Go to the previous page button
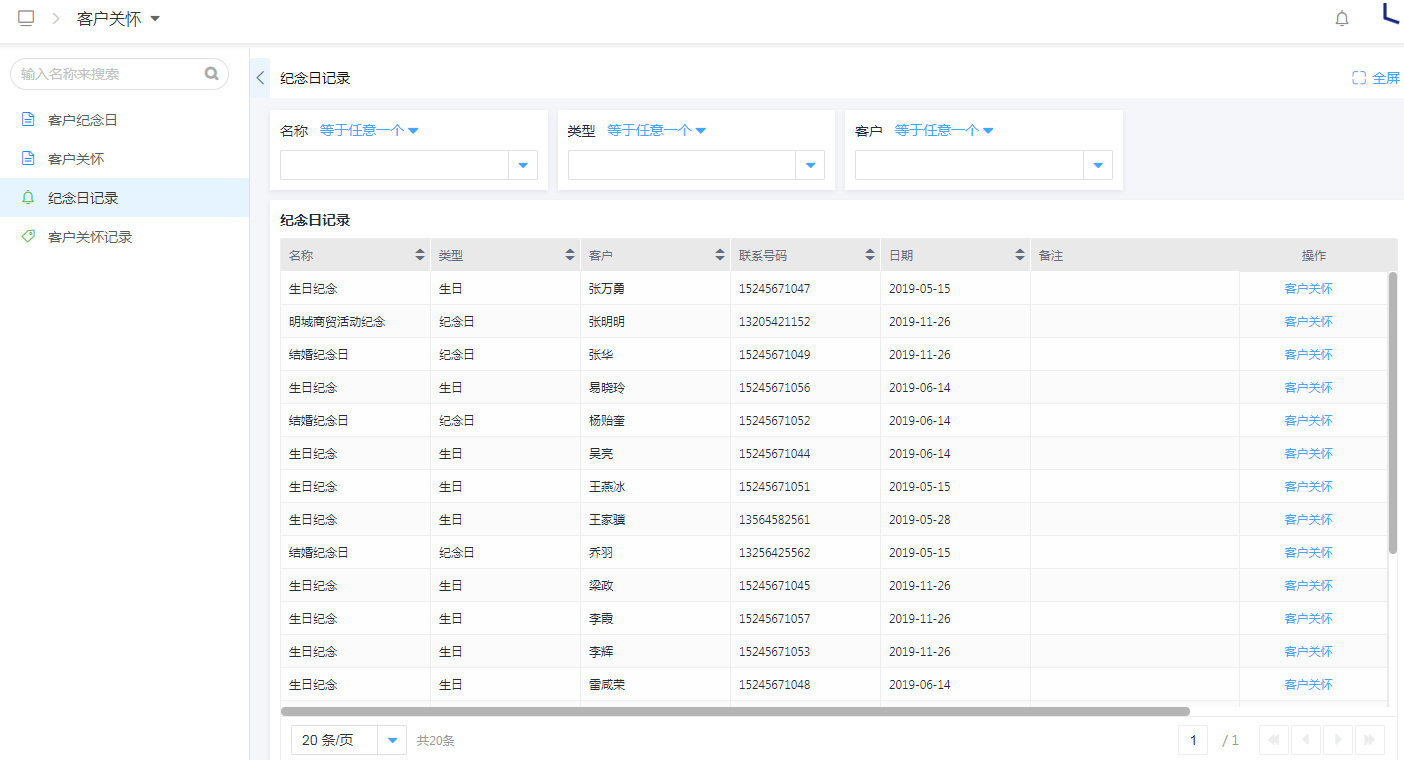 coord(1306,740)
